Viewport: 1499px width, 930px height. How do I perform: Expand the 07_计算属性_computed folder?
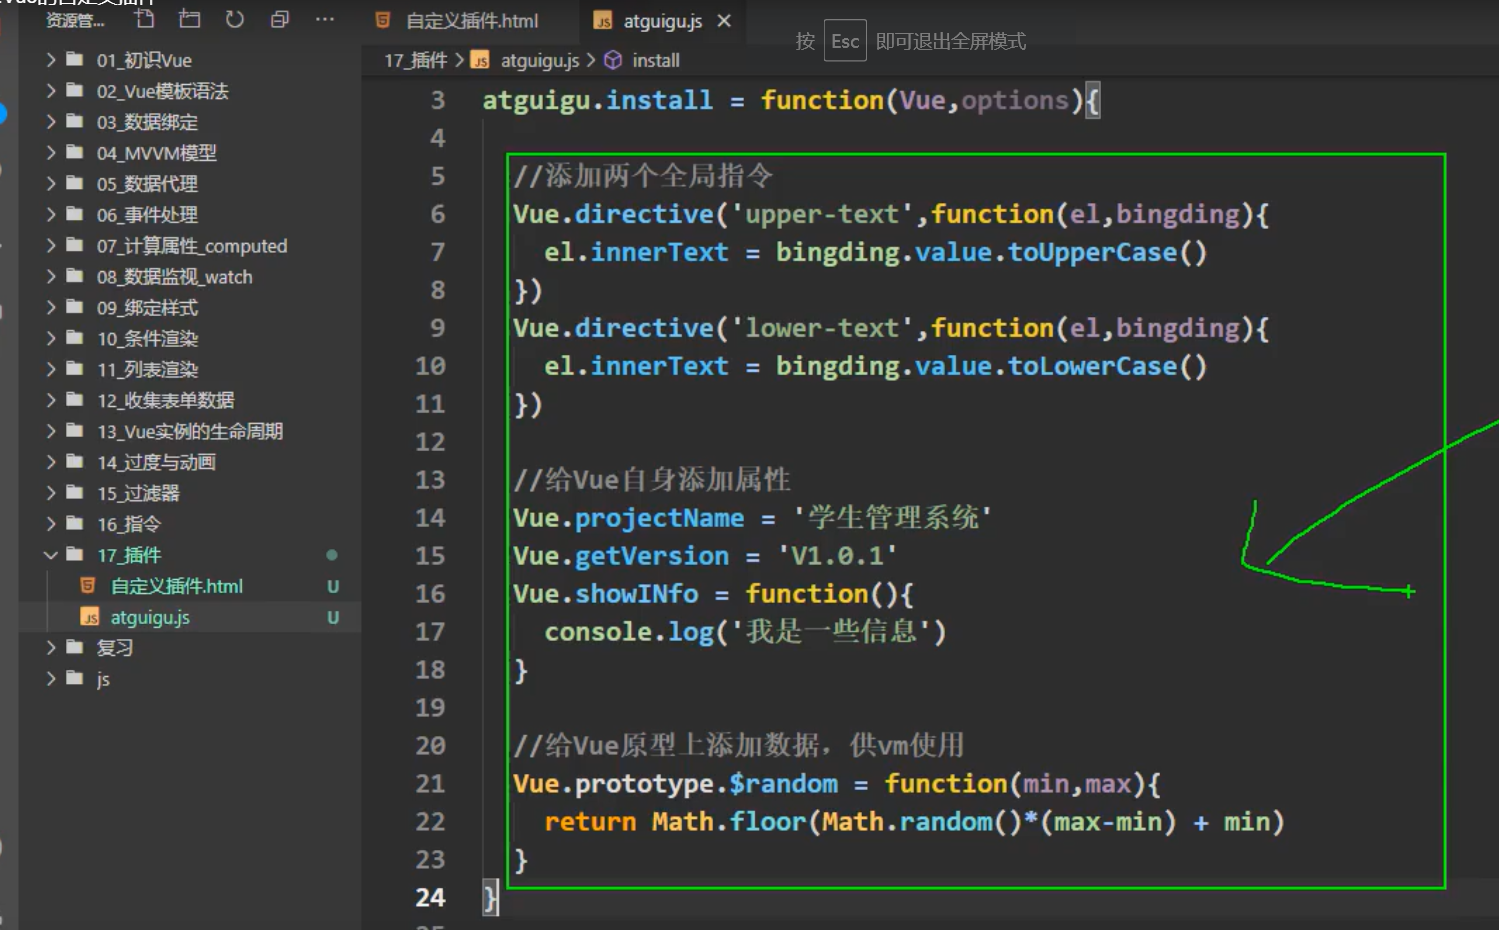[x=51, y=246]
